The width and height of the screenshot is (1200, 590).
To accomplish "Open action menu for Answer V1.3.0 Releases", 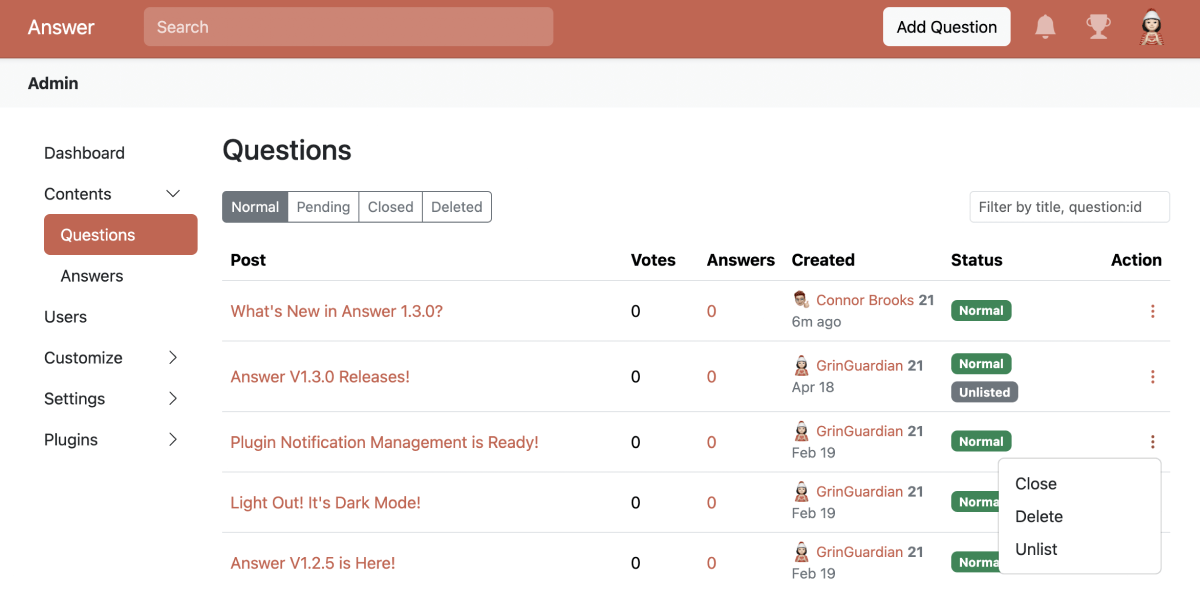I will [x=1152, y=377].
